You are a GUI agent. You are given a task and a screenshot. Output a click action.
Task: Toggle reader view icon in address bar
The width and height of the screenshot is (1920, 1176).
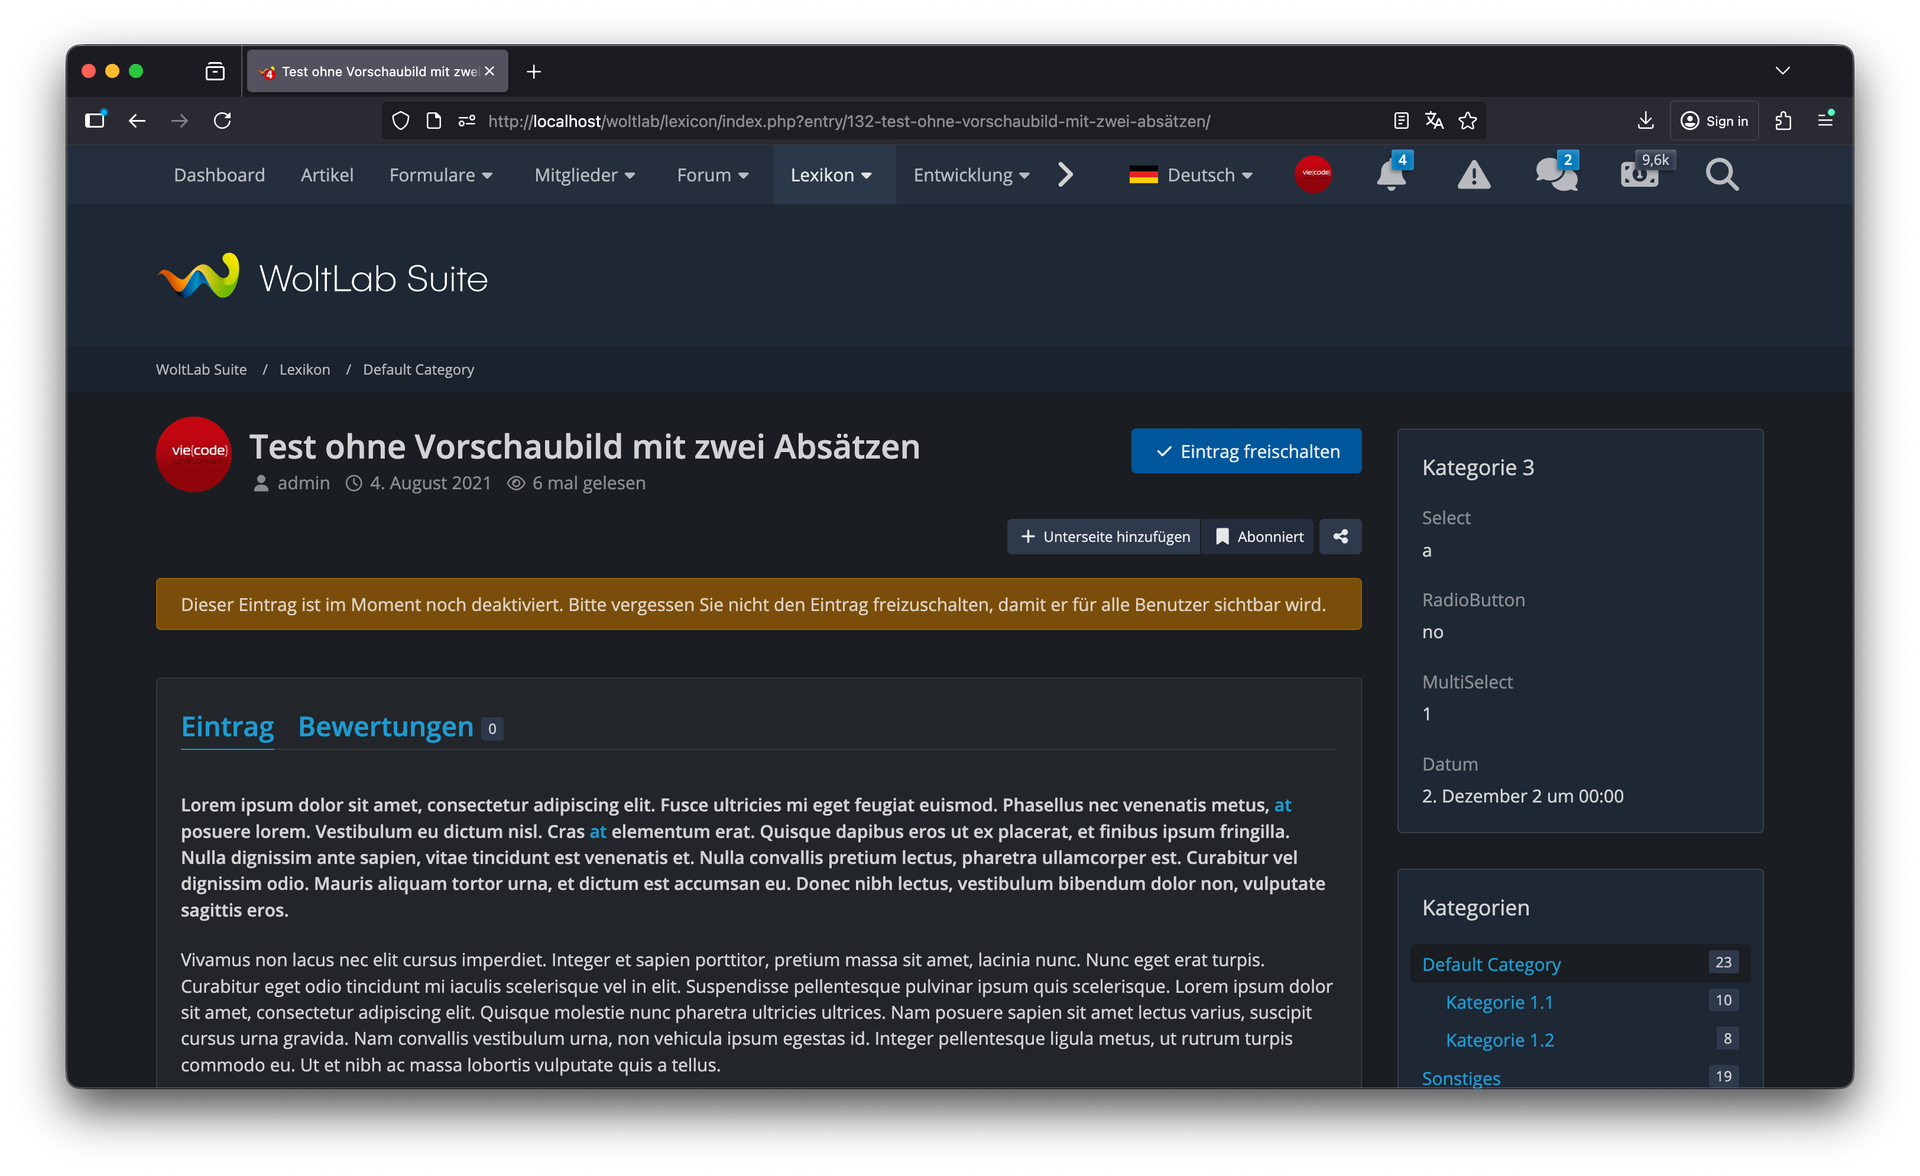[1401, 121]
